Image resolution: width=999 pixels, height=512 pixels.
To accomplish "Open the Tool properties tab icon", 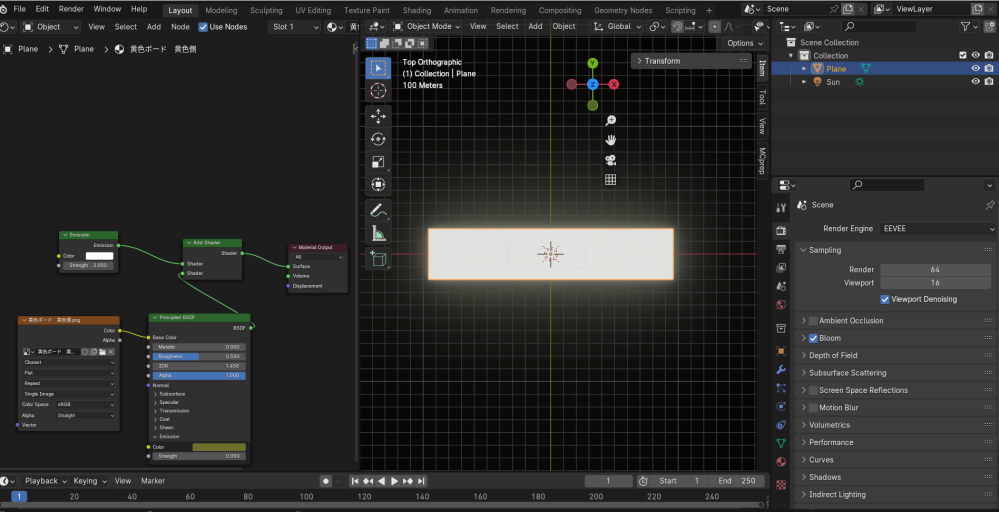I will (x=781, y=208).
